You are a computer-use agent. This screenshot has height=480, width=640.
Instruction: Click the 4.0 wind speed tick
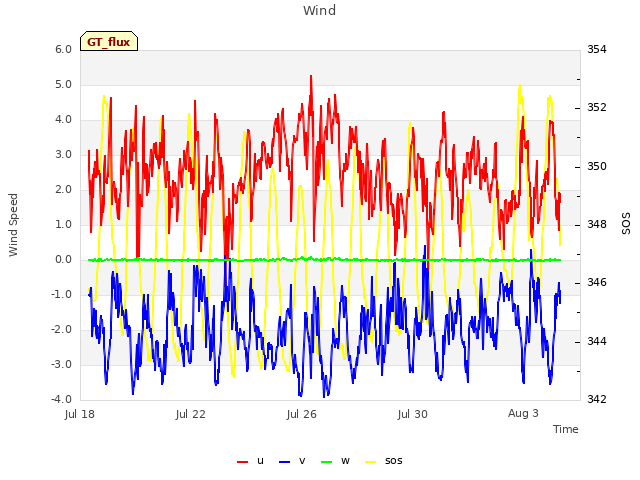[64, 120]
